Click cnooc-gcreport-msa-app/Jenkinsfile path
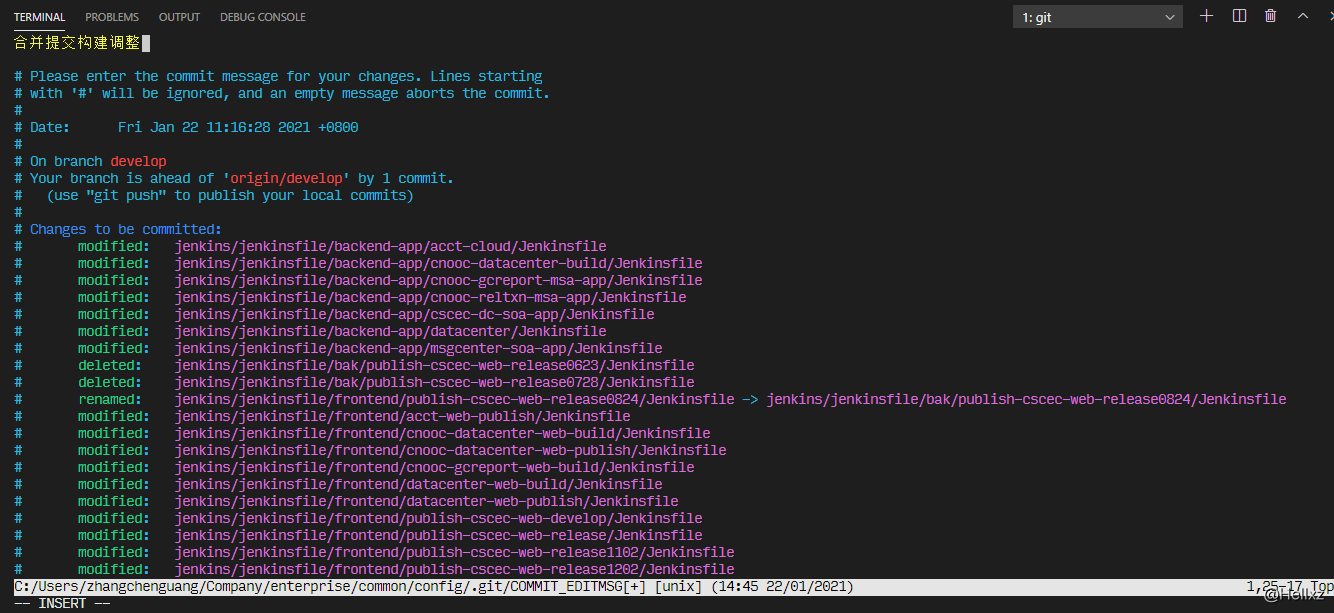 point(439,280)
